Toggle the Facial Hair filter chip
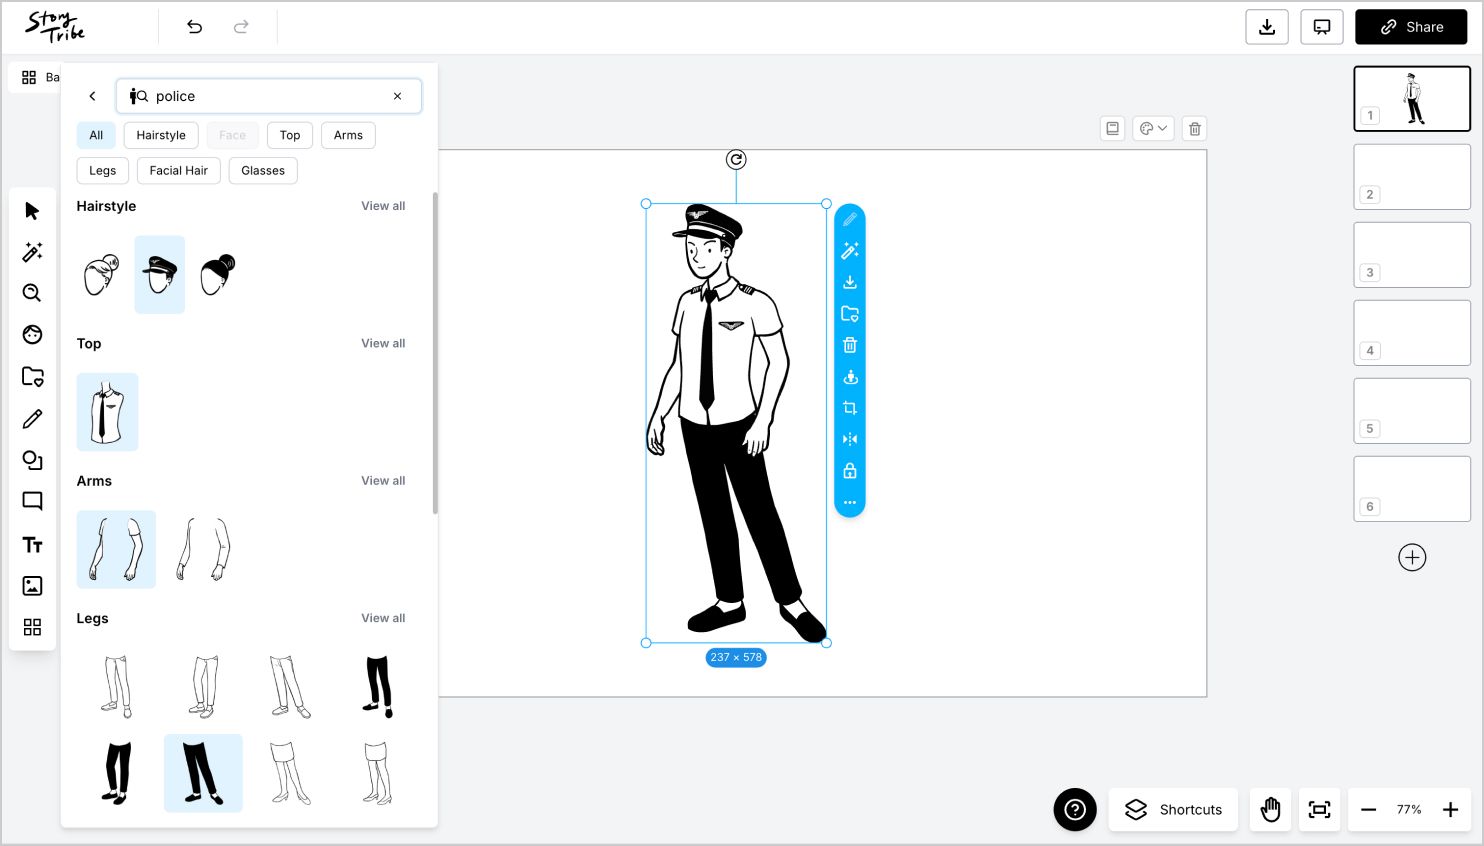Image resolution: width=1484 pixels, height=846 pixels. pos(178,170)
